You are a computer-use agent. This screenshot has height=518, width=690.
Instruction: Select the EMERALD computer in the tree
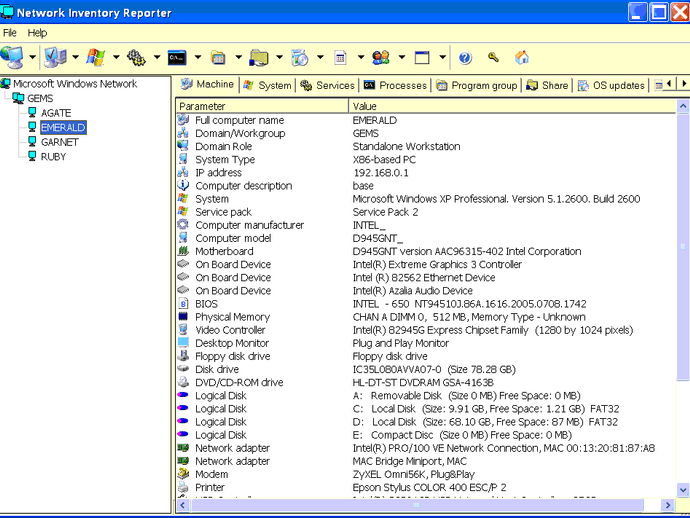63,128
